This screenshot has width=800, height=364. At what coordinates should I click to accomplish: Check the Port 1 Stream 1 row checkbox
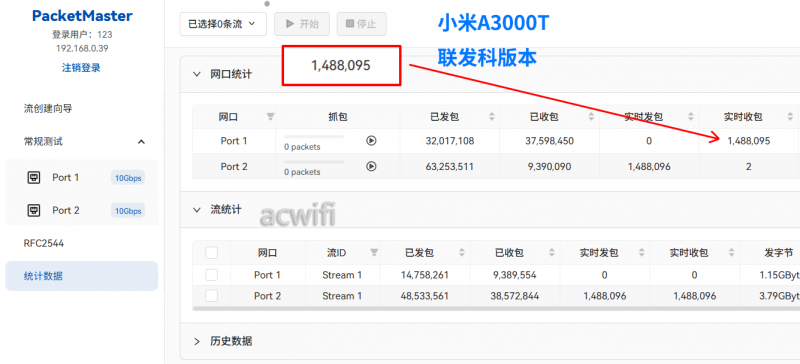[211, 275]
